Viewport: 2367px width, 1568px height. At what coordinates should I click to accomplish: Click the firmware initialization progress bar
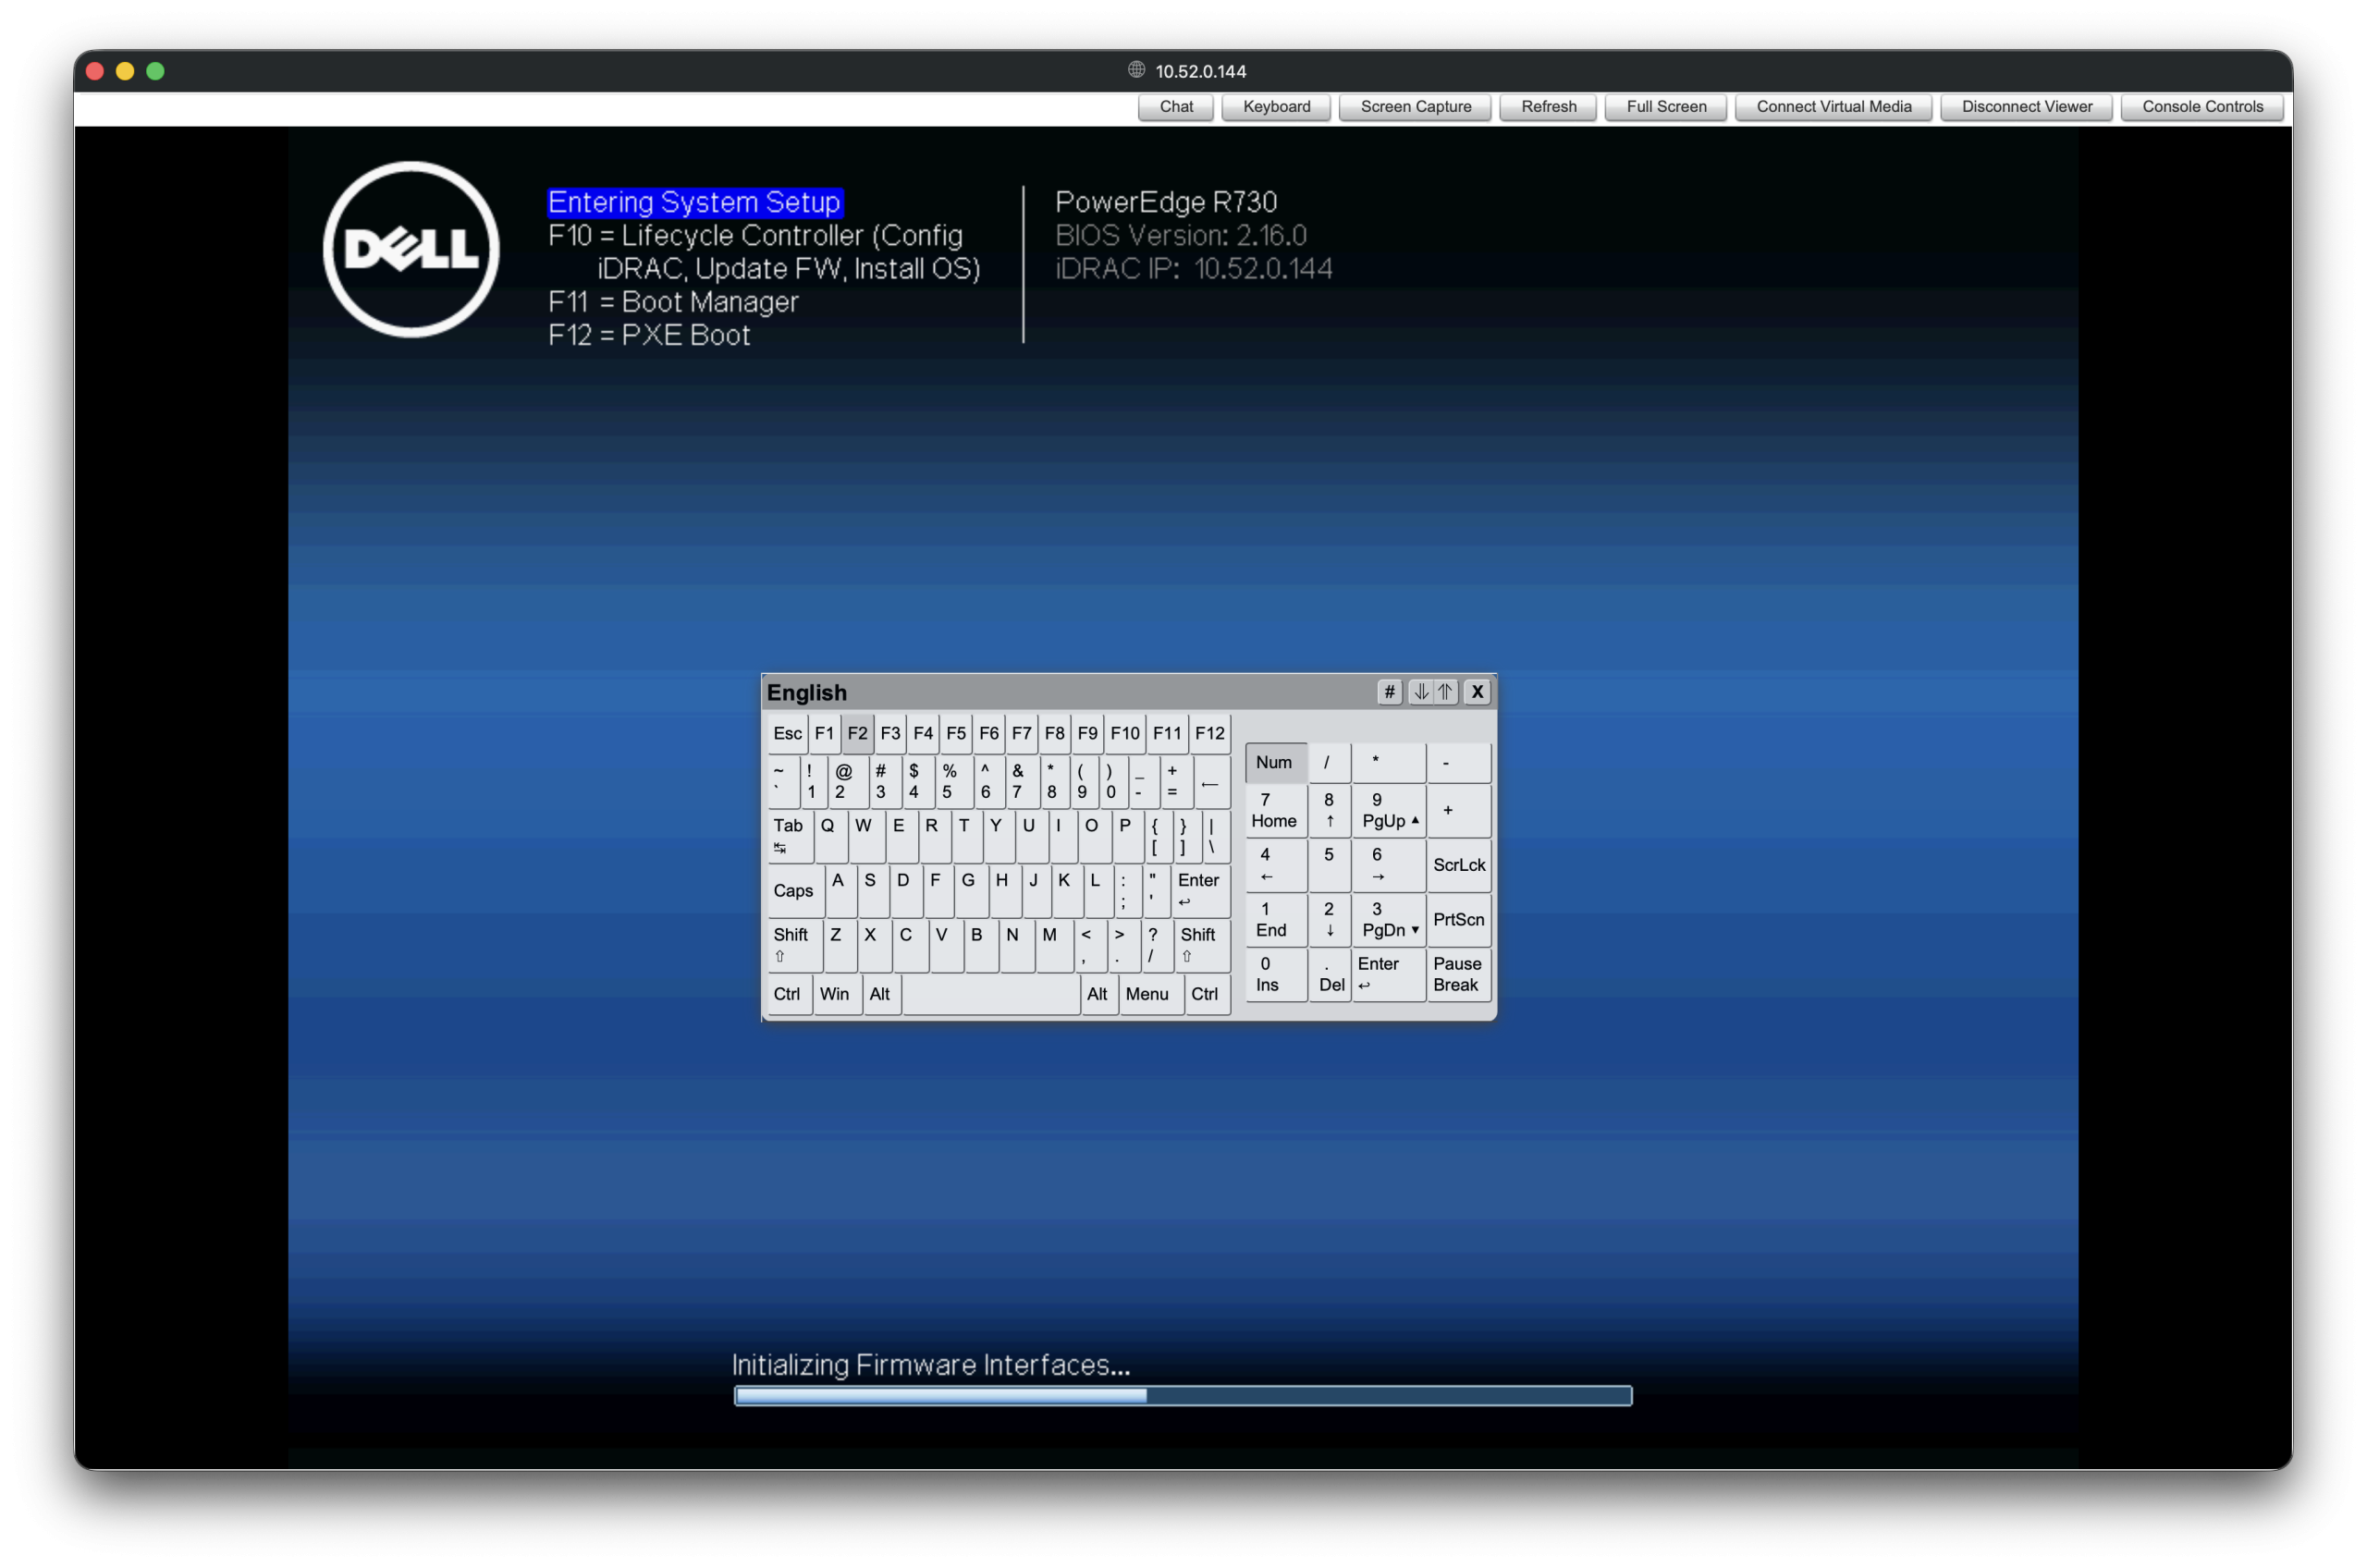coord(1183,1396)
